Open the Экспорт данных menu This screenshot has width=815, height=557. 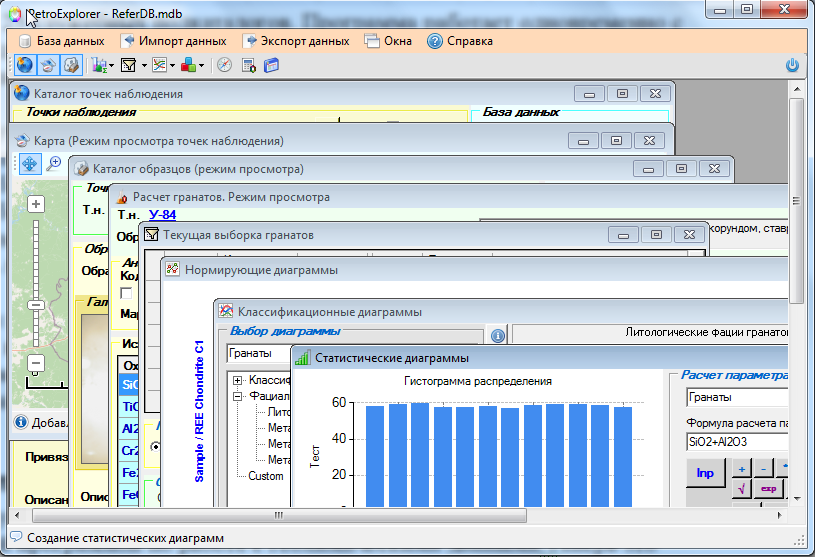pyautogui.click(x=295, y=41)
